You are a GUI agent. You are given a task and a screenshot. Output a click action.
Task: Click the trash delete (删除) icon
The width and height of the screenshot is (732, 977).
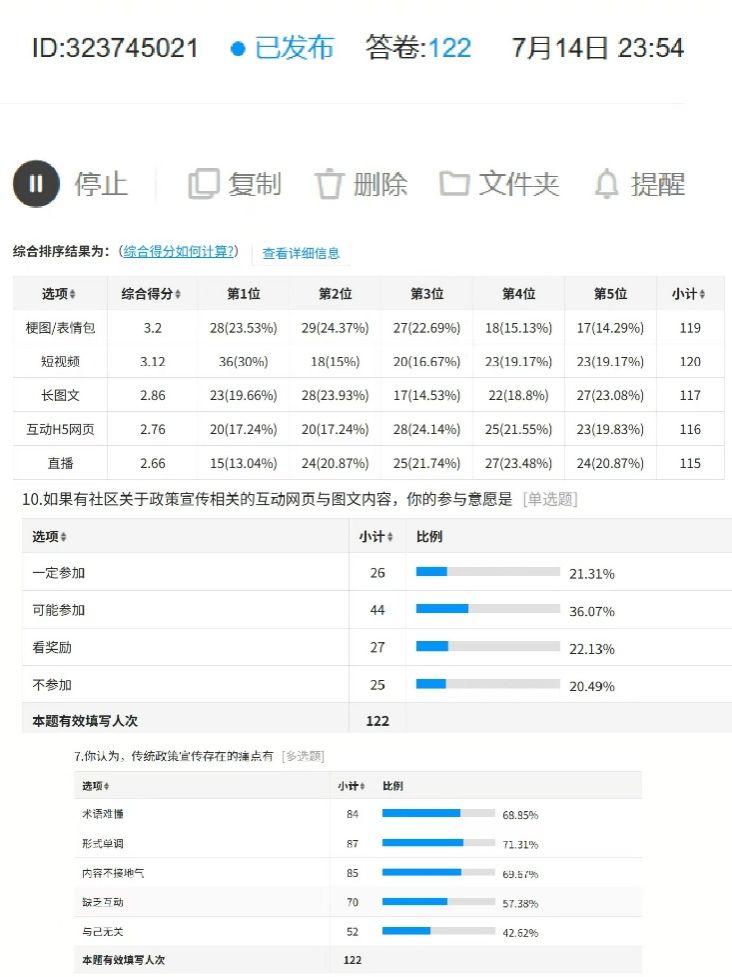329,184
